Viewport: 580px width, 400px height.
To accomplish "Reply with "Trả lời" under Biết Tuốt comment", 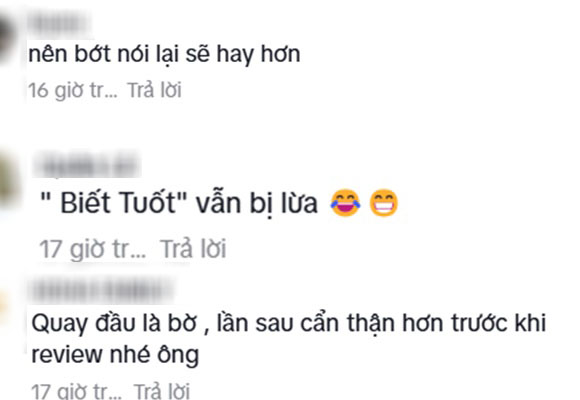I will (193, 248).
